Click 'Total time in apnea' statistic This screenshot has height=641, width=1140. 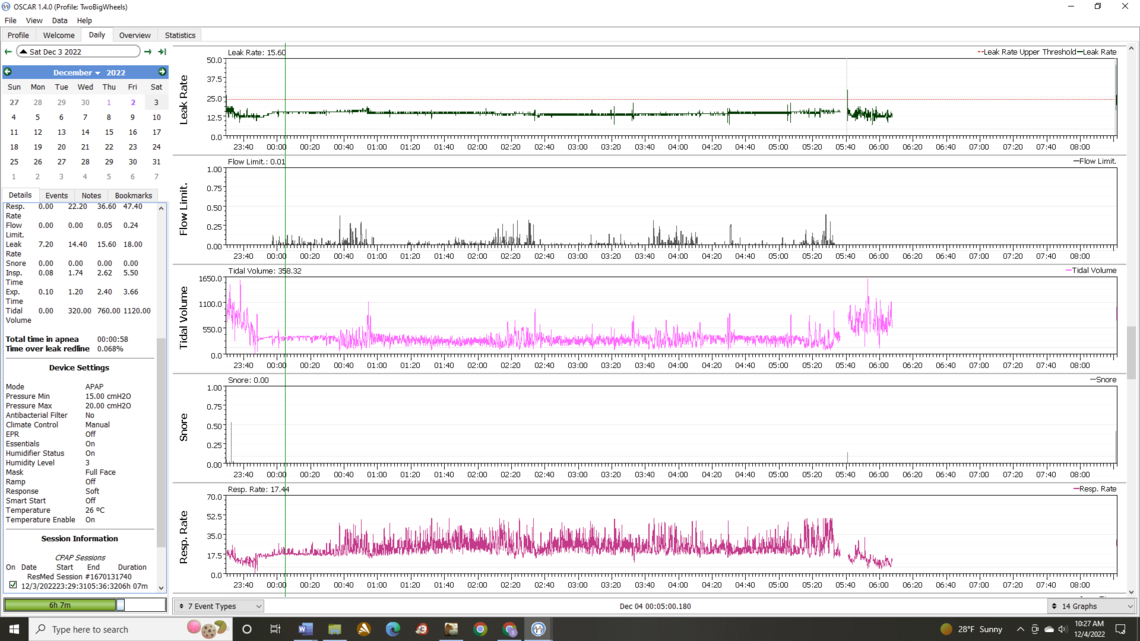(67, 339)
